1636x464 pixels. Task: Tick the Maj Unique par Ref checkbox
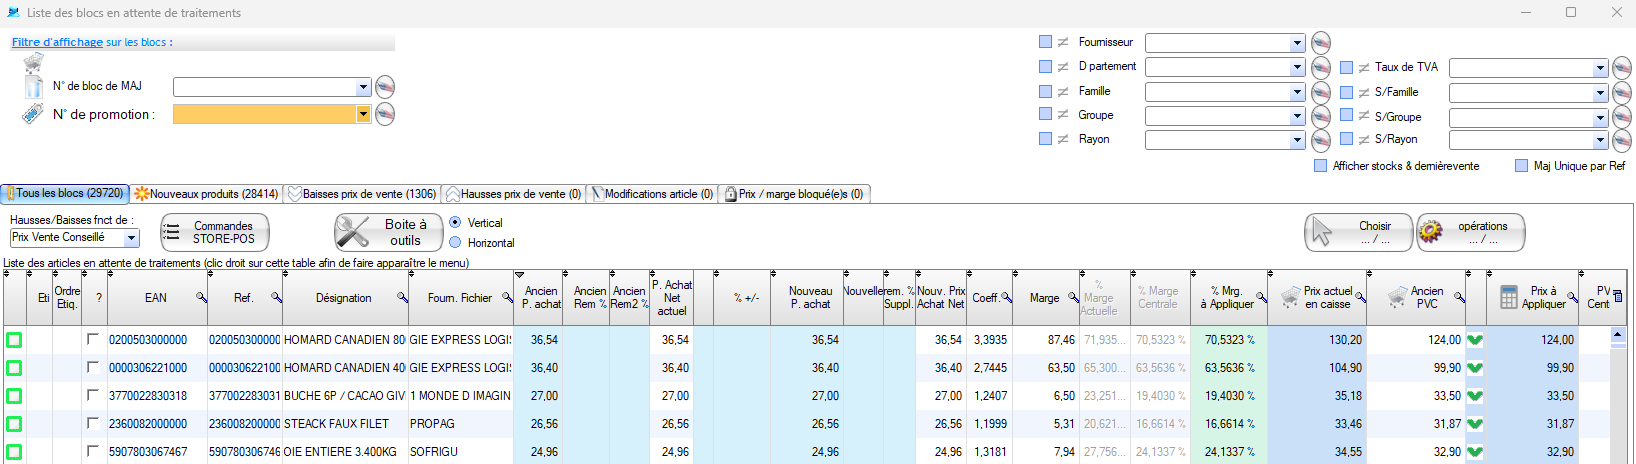(x=1521, y=166)
